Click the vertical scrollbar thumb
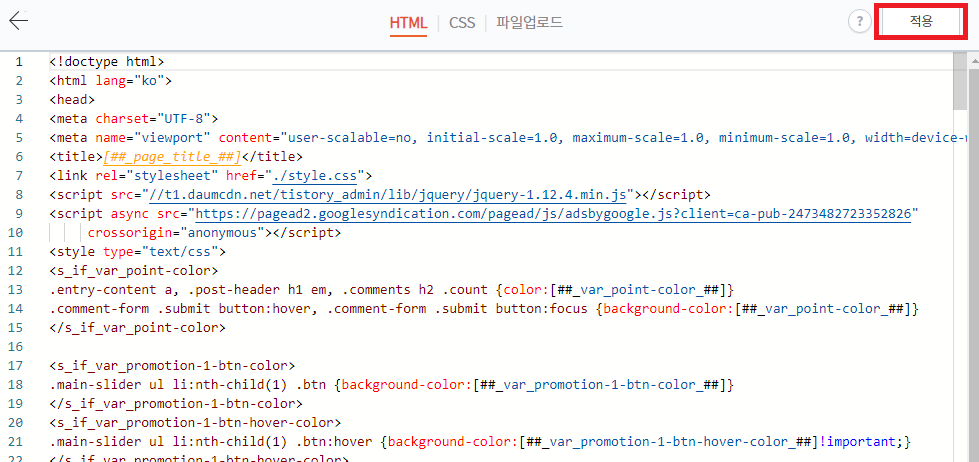 click(960, 81)
